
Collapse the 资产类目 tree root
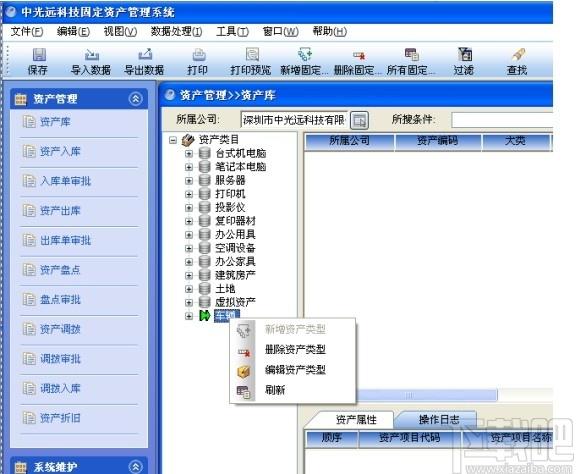click(x=173, y=140)
